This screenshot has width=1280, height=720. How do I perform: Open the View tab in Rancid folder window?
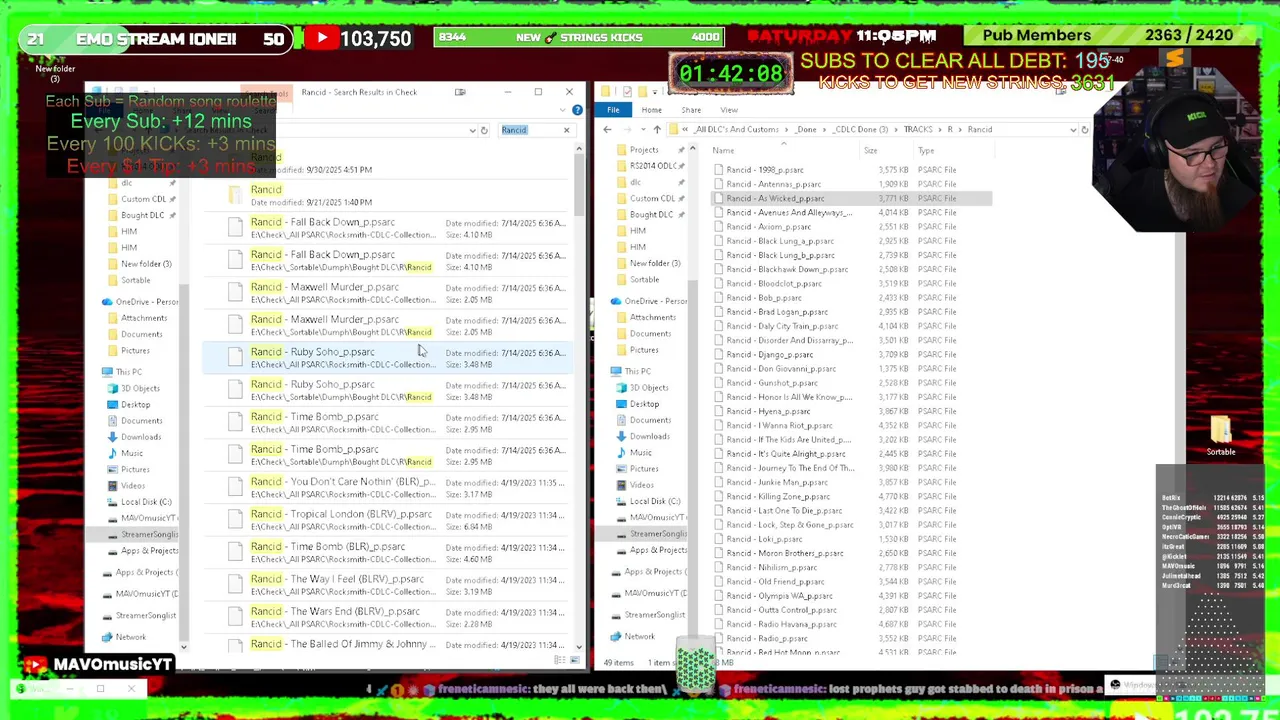pyautogui.click(x=729, y=110)
